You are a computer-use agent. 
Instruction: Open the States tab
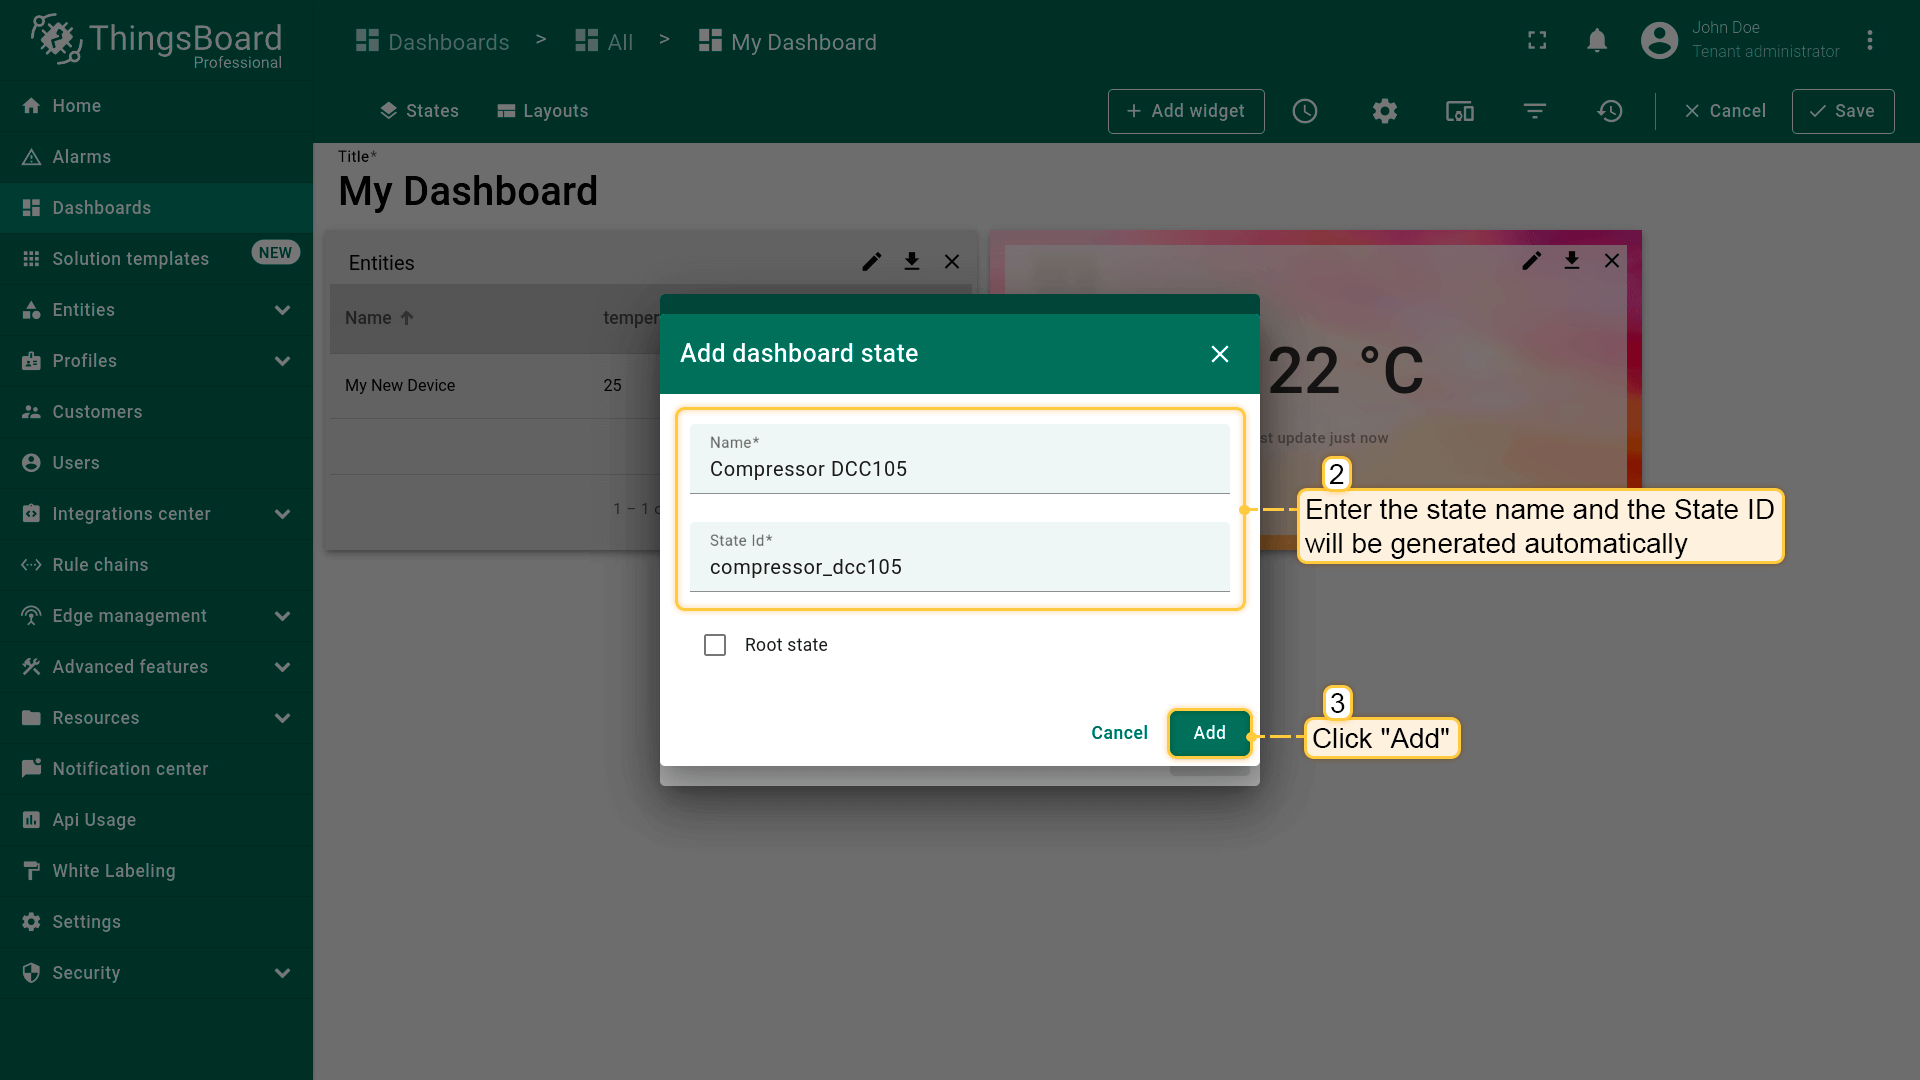tap(419, 111)
